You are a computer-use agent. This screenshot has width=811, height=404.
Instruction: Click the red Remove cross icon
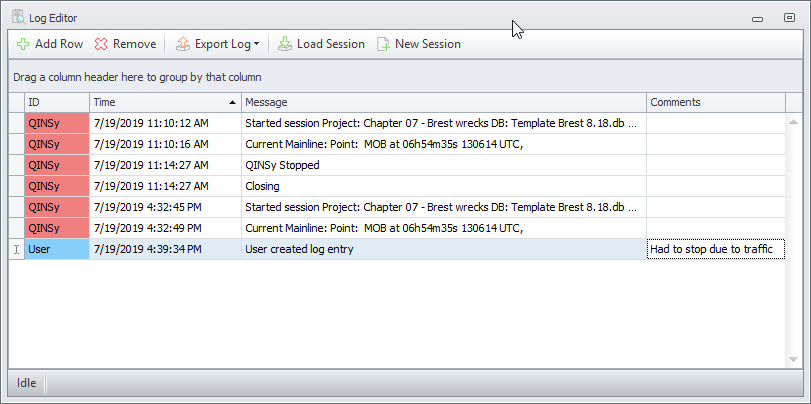pos(101,44)
